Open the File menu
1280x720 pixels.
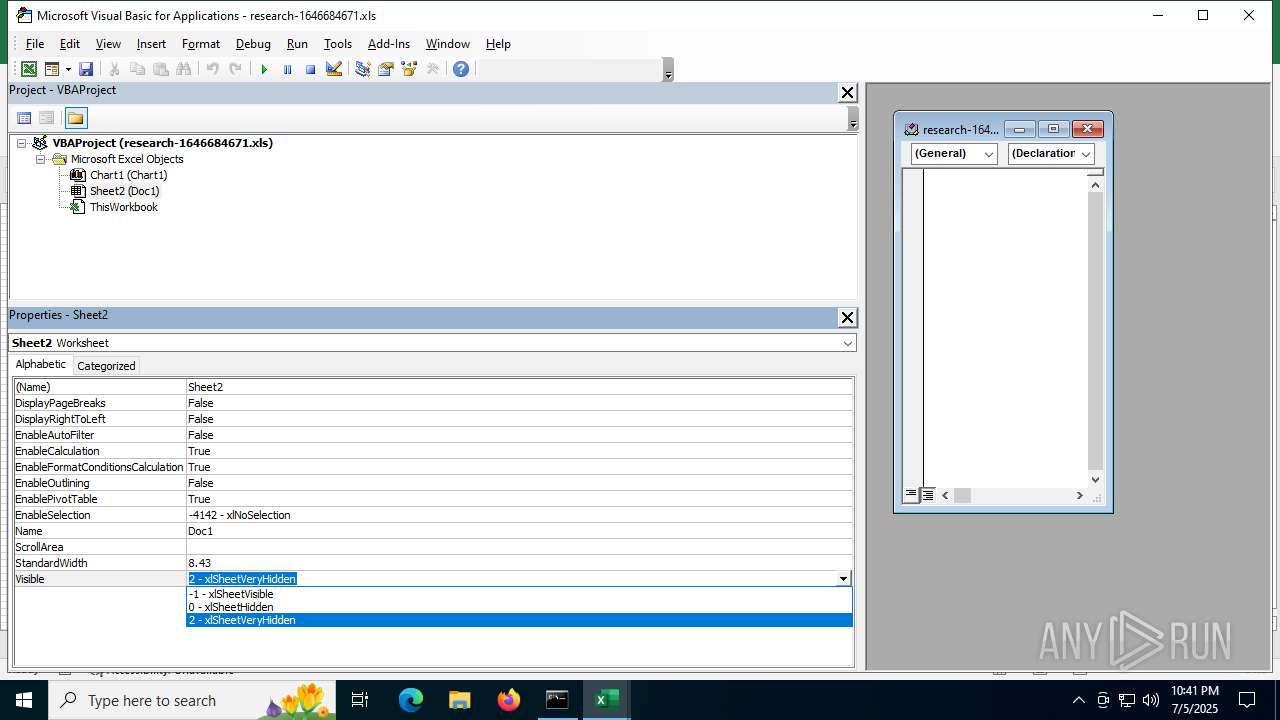click(35, 44)
